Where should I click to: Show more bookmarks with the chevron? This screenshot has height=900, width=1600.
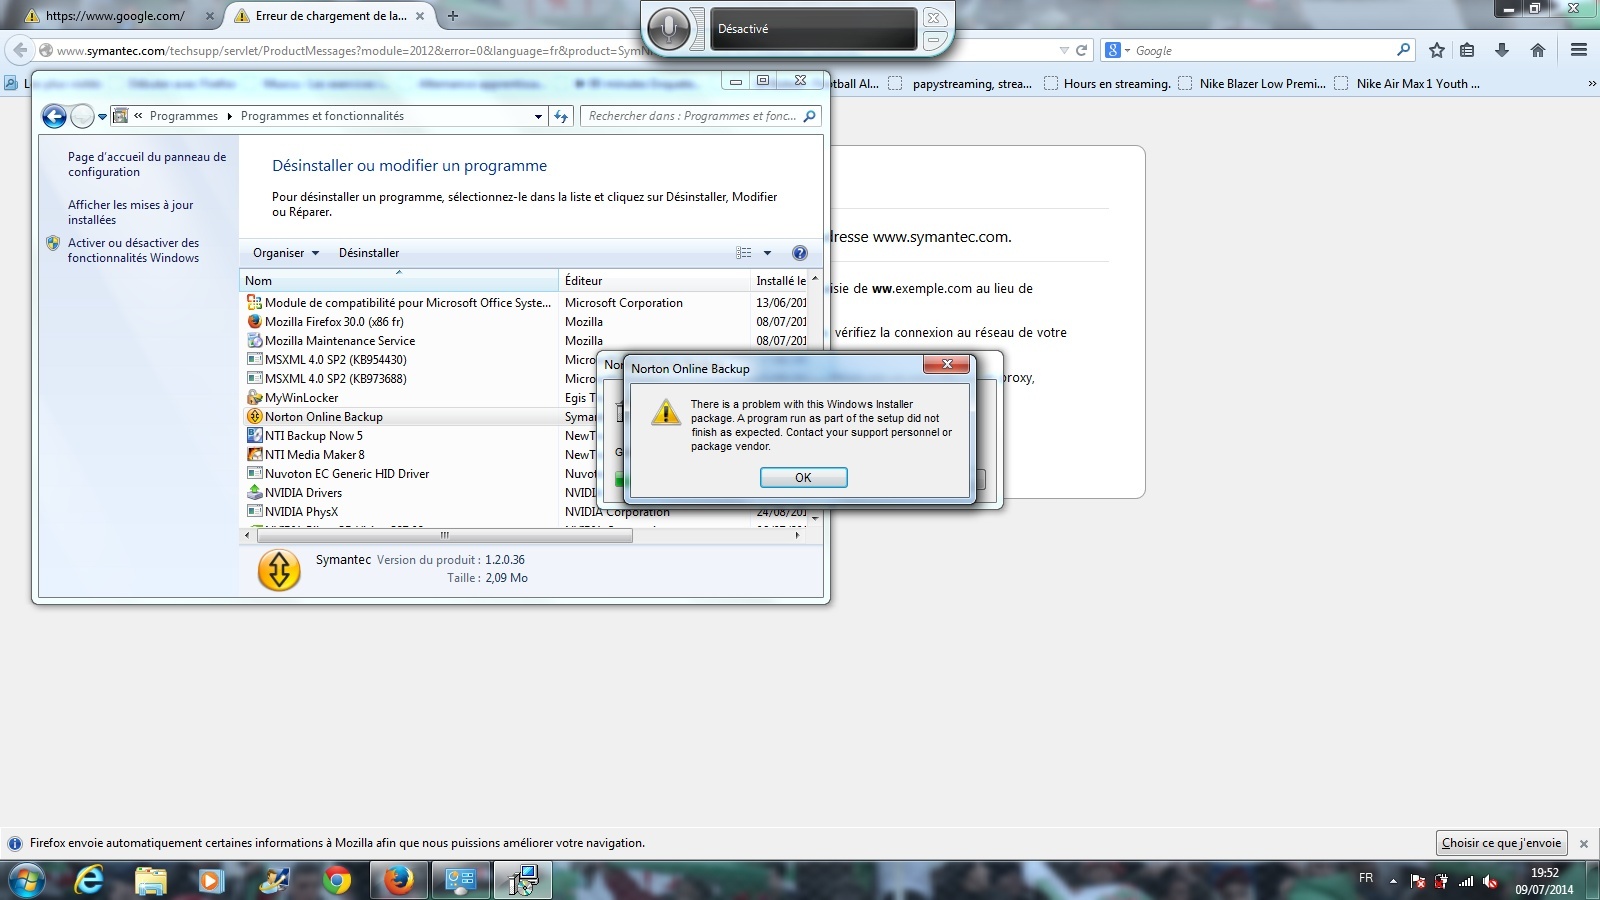(x=1592, y=84)
